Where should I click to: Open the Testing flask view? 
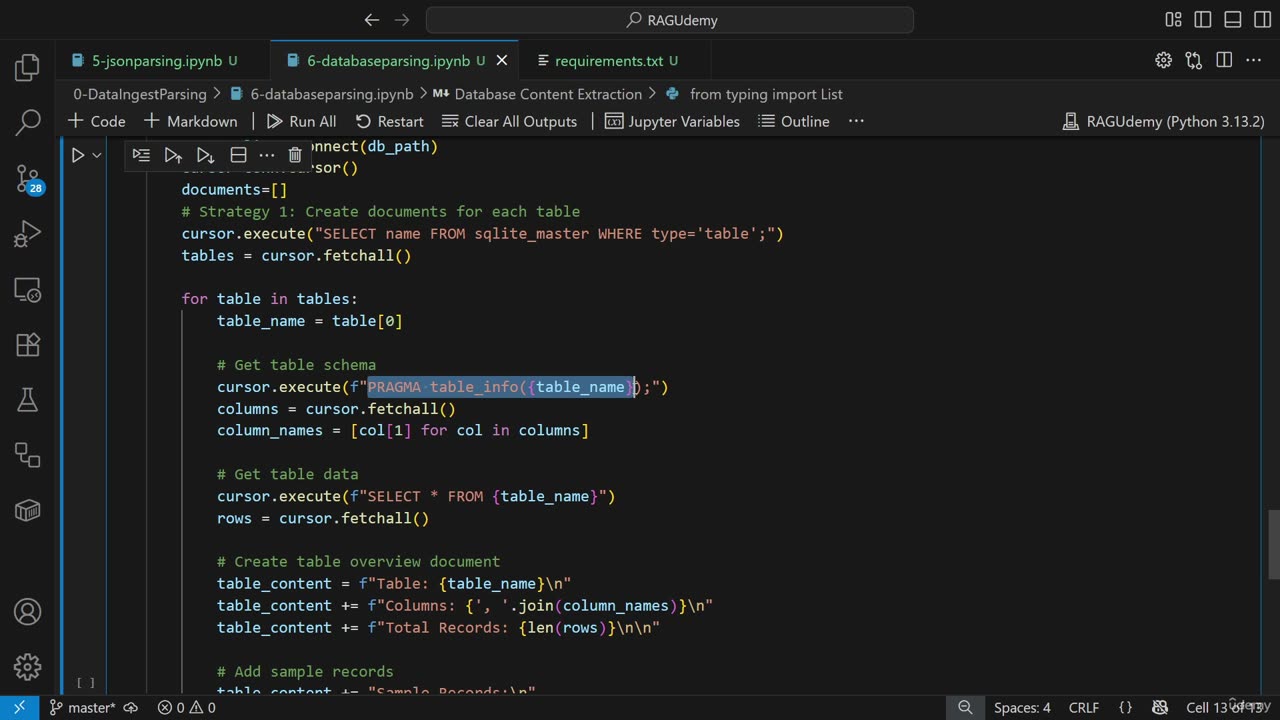pos(27,400)
